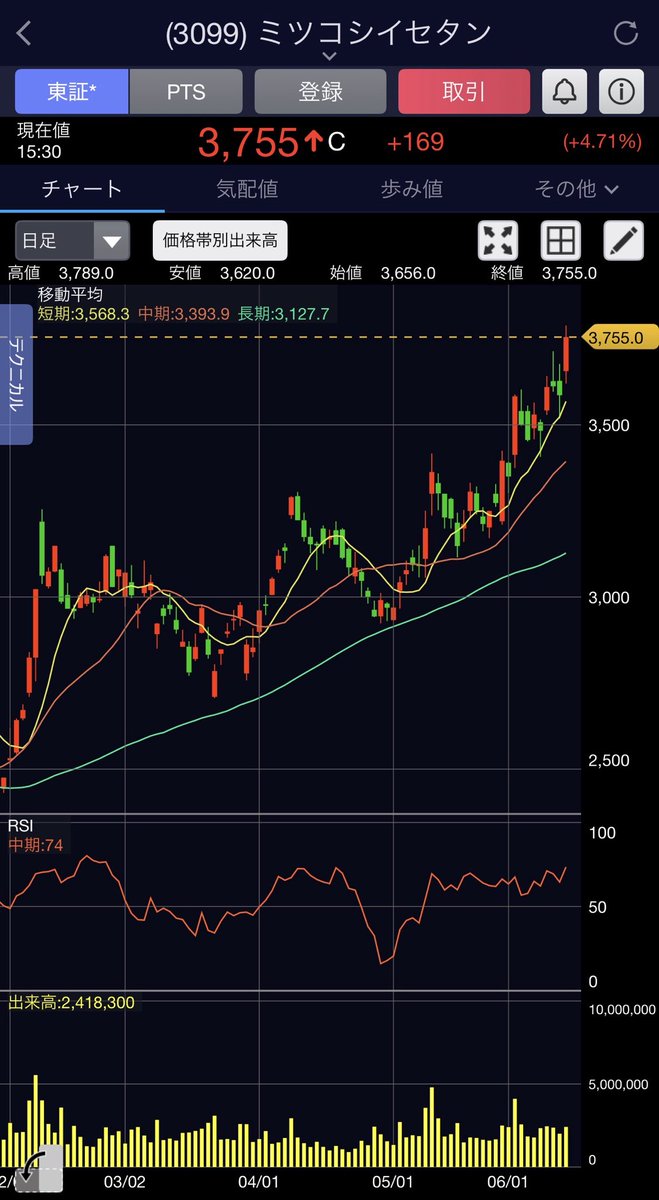Screen dimensions: 659x1200
Task: Tap the 短期:3,568.3 moving average label
Action: pyautogui.click(x=84, y=314)
